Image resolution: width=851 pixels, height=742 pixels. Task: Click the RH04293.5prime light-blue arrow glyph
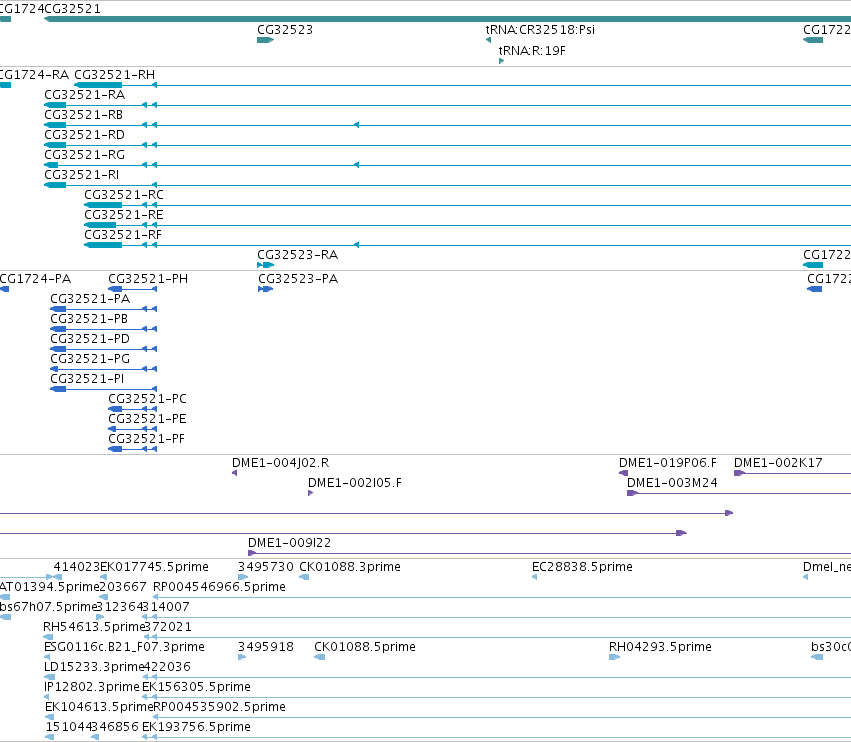(614, 657)
